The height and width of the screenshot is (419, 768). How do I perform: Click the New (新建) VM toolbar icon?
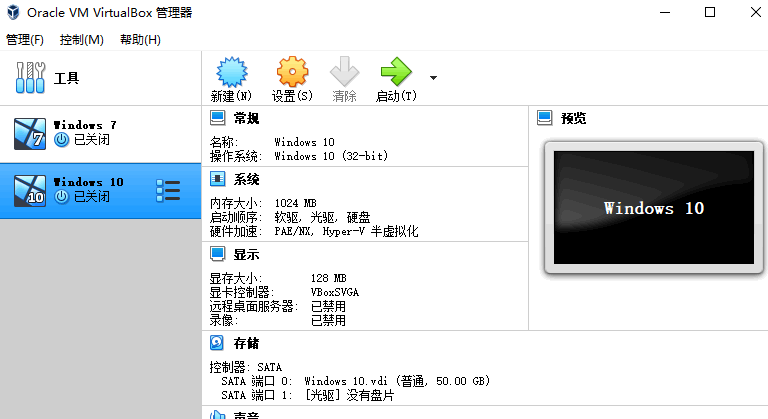[x=232, y=72]
